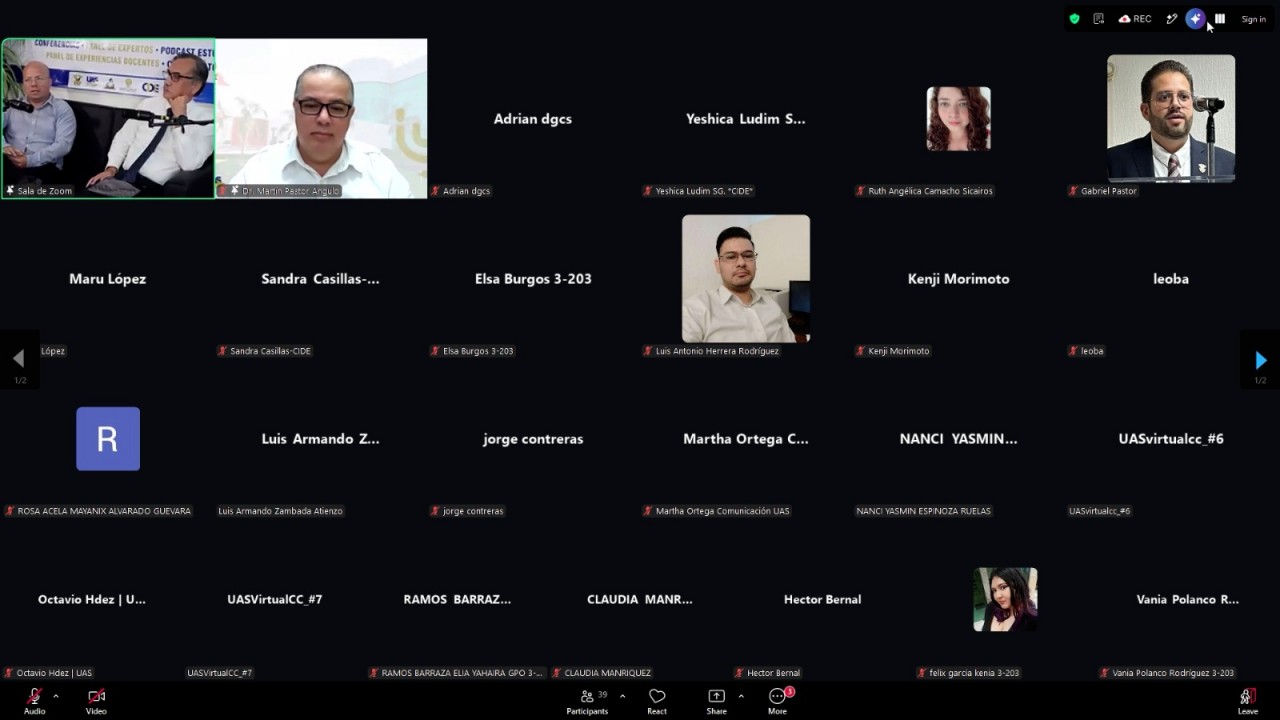Leave the meeting
The height and width of the screenshot is (720, 1280).
[1248, 700]
